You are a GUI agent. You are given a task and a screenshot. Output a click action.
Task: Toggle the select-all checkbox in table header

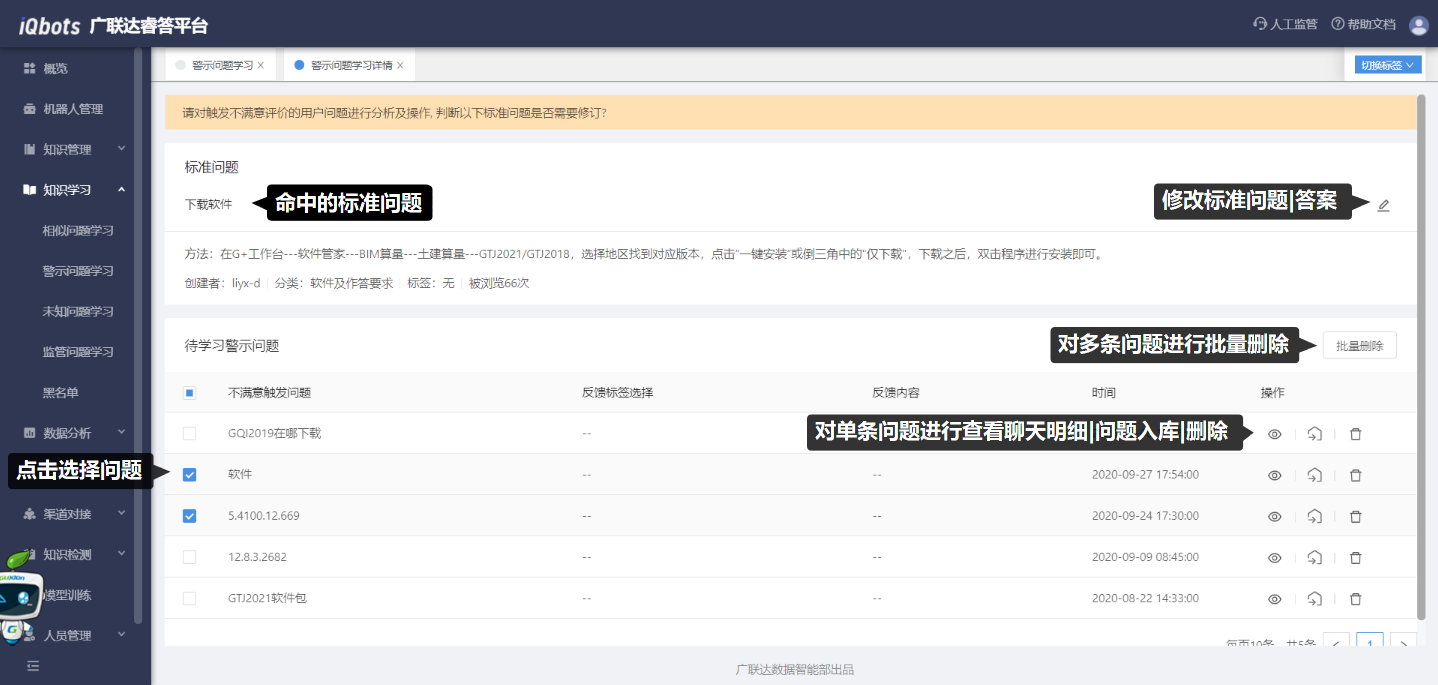click(190, 393)
